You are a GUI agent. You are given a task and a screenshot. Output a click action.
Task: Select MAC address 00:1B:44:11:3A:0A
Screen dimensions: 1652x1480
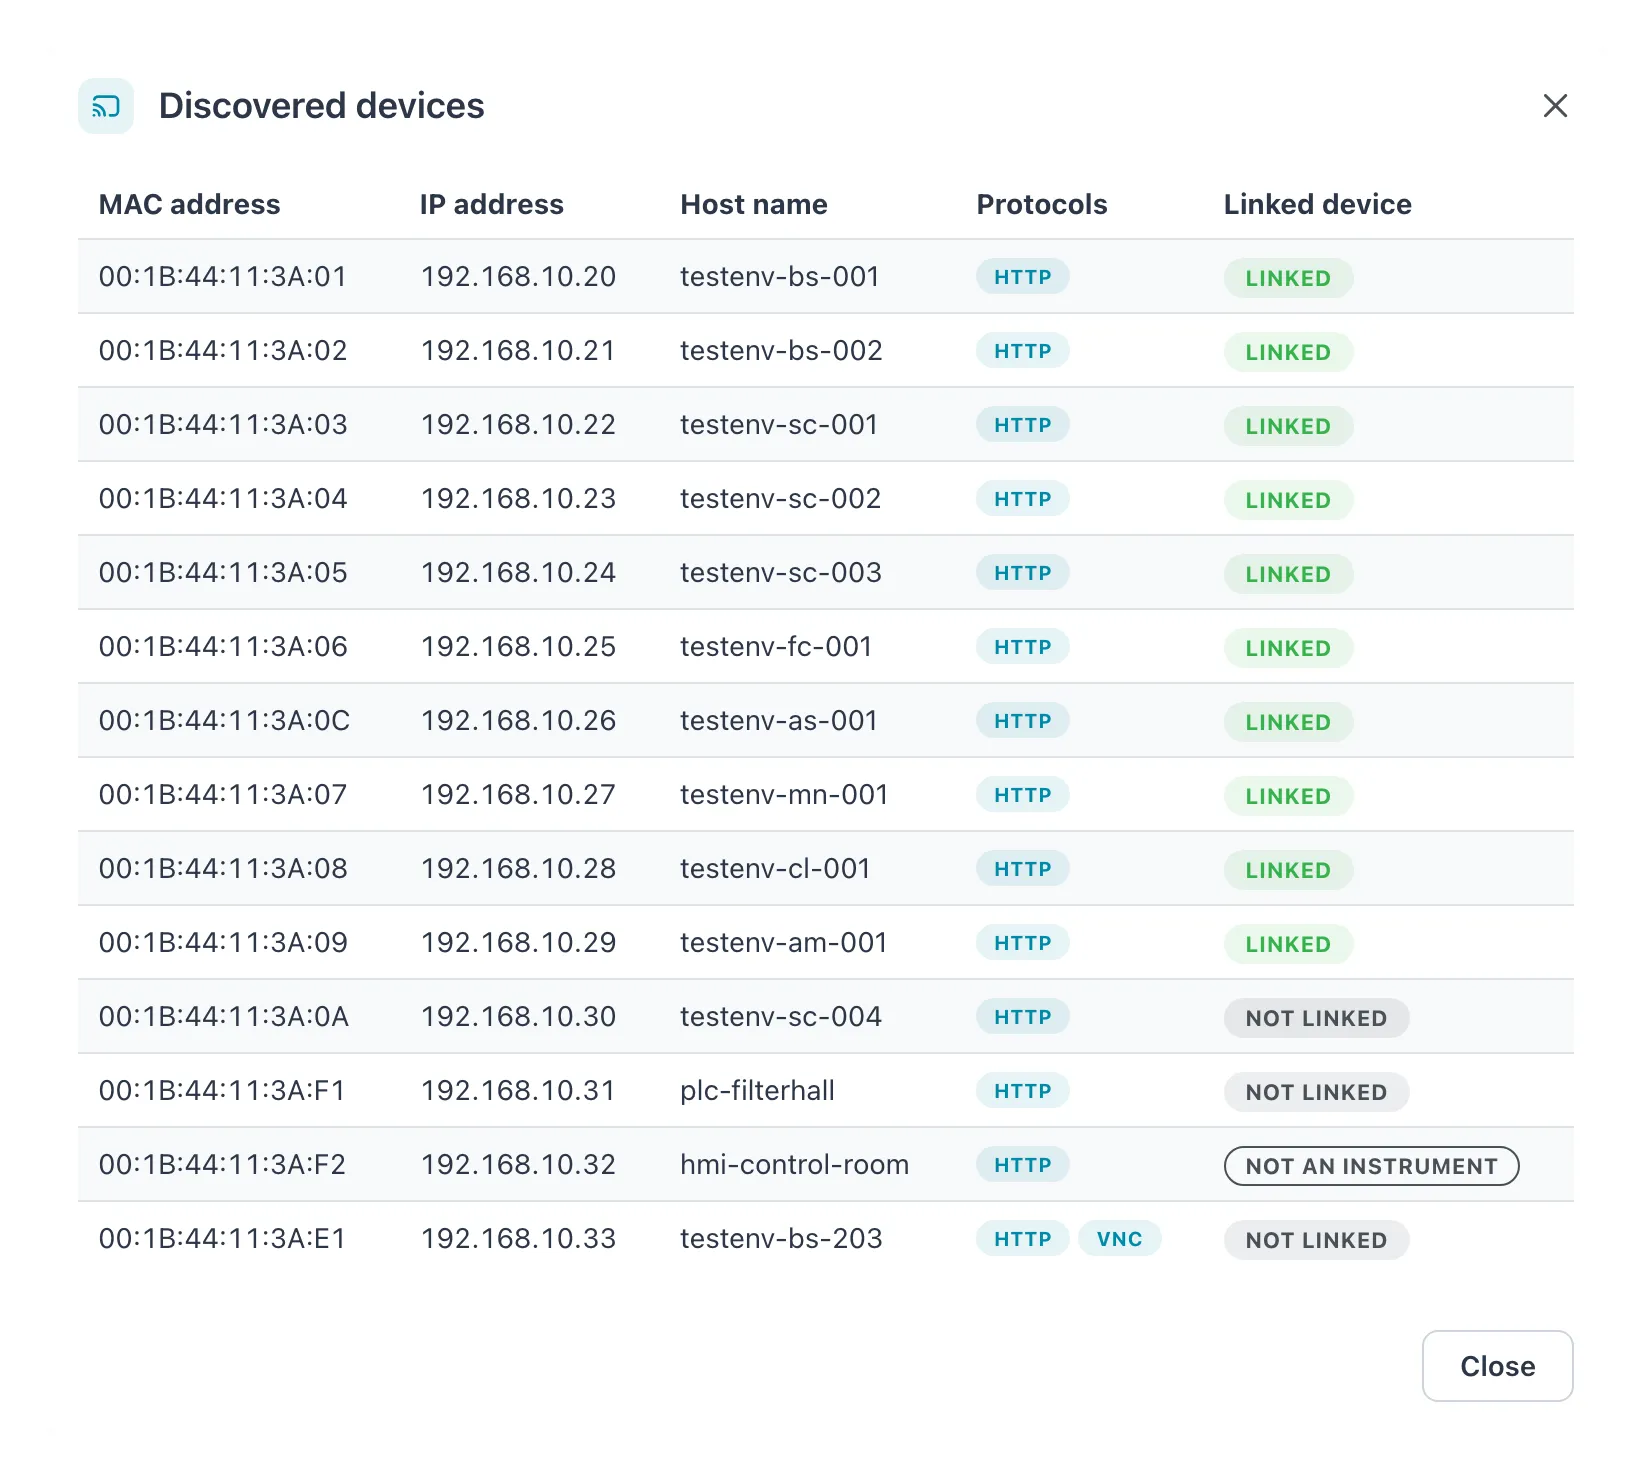click(224, 1016)
